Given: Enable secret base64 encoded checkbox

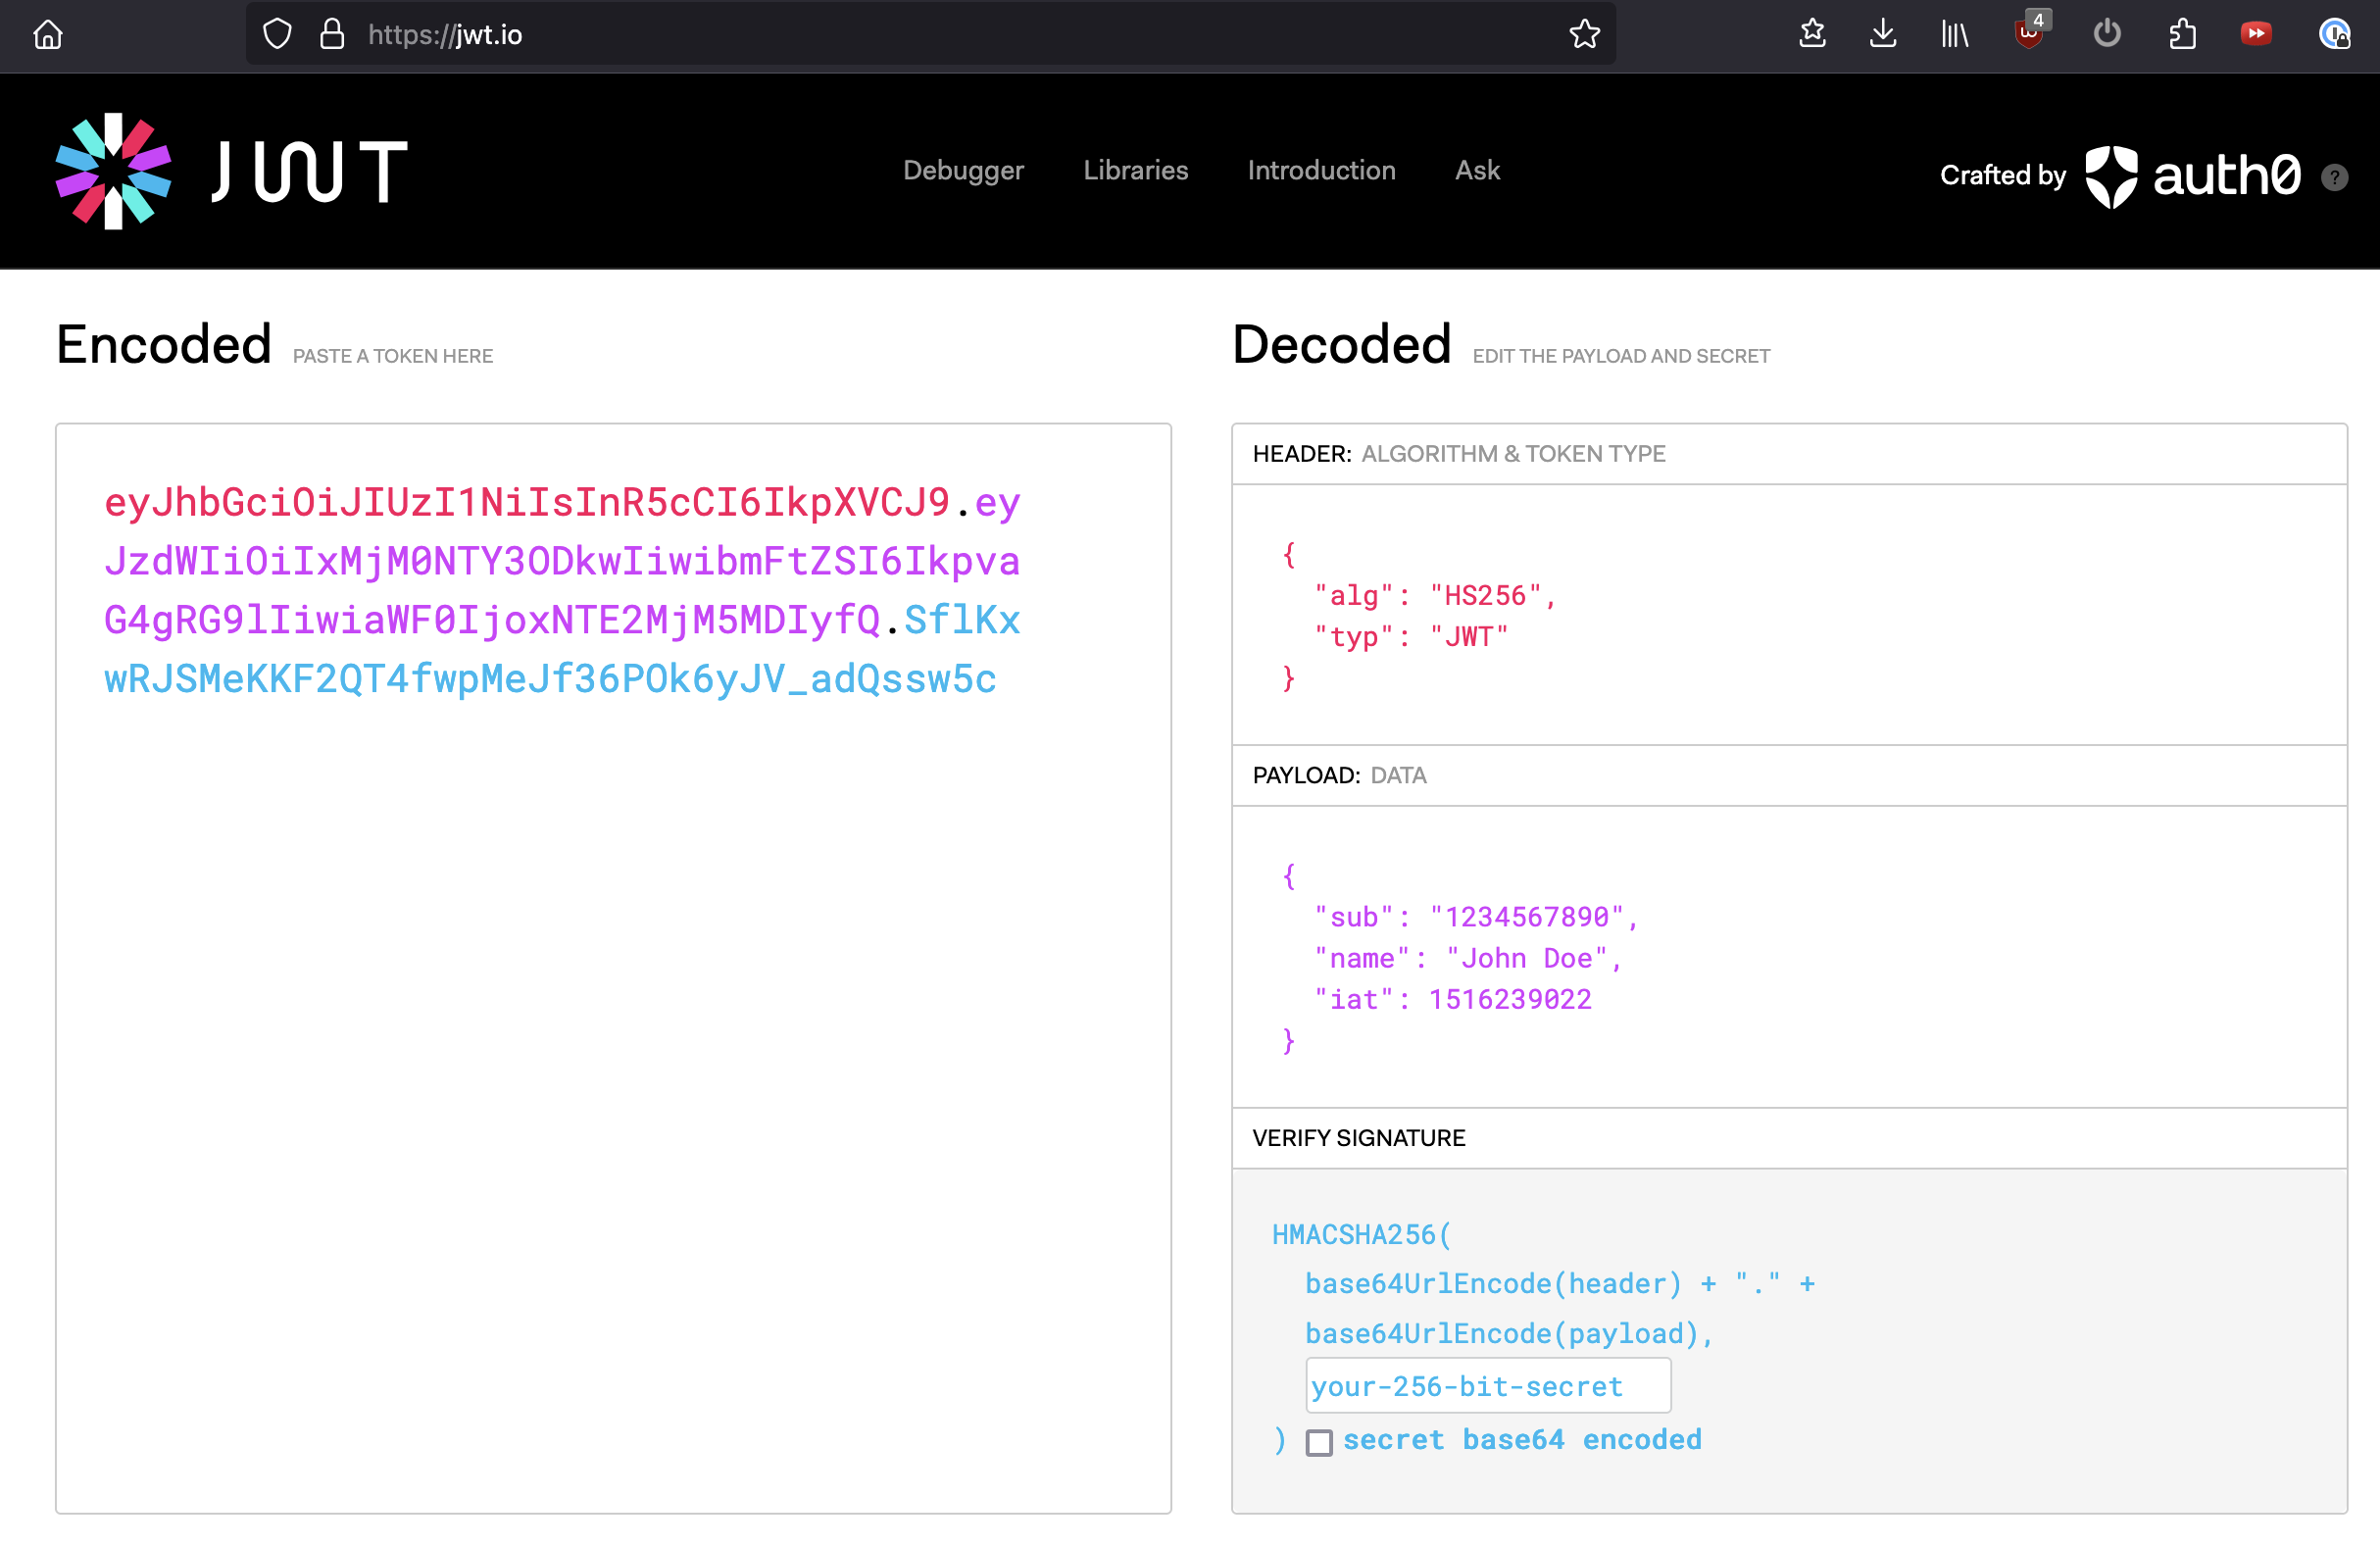Looking at the screenshot, I should click(1319, 1442).
